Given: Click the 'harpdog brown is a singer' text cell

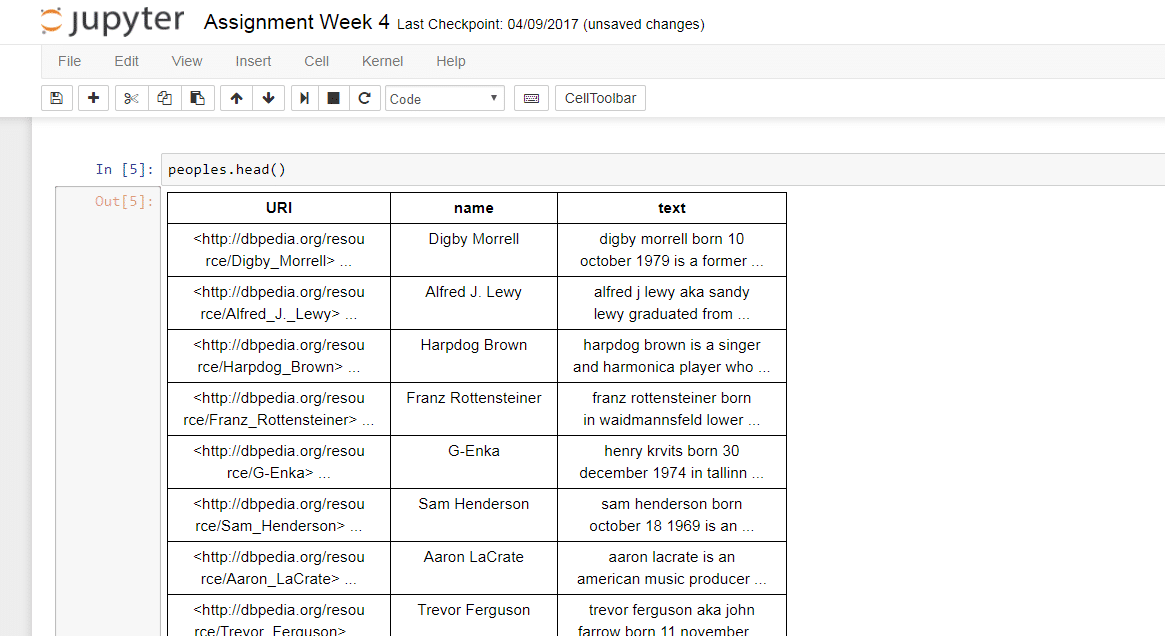Looking at the screenshot, I should (x=672, y=356).
